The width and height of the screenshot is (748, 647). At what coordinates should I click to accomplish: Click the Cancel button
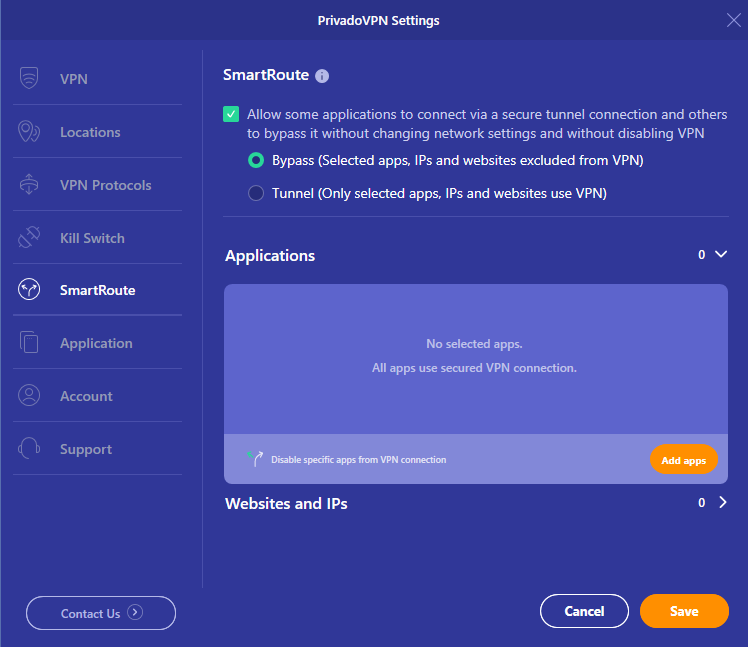click(x=584, y=611)
